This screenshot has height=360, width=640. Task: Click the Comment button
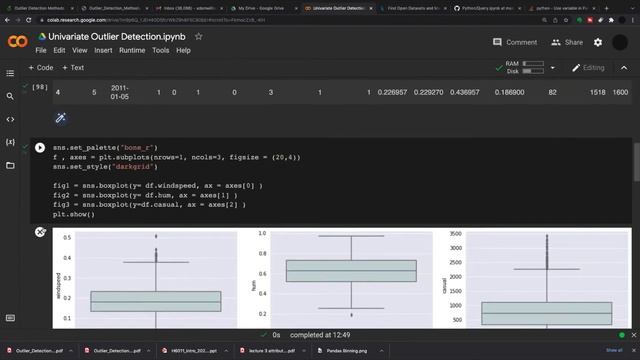tap(515, 42)
